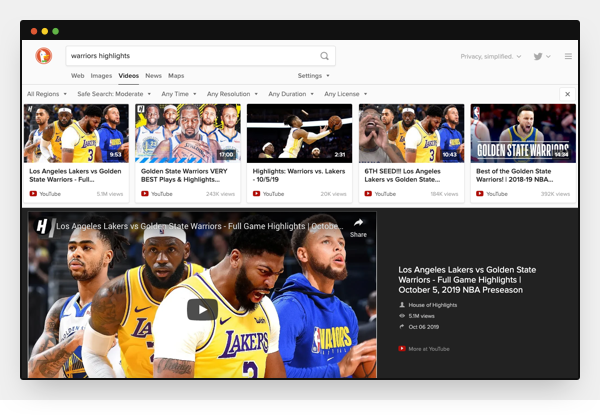Viewport: 600px width, 415px height.
Task: Click the 'House of Highlights' uploader text
Action: tap(432, 305)
